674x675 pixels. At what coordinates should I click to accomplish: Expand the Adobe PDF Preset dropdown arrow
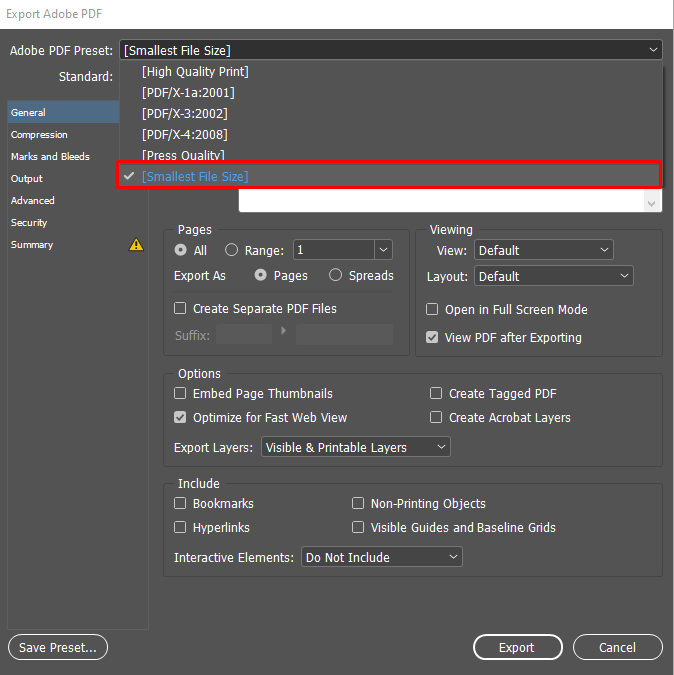(x=653, y=50)
